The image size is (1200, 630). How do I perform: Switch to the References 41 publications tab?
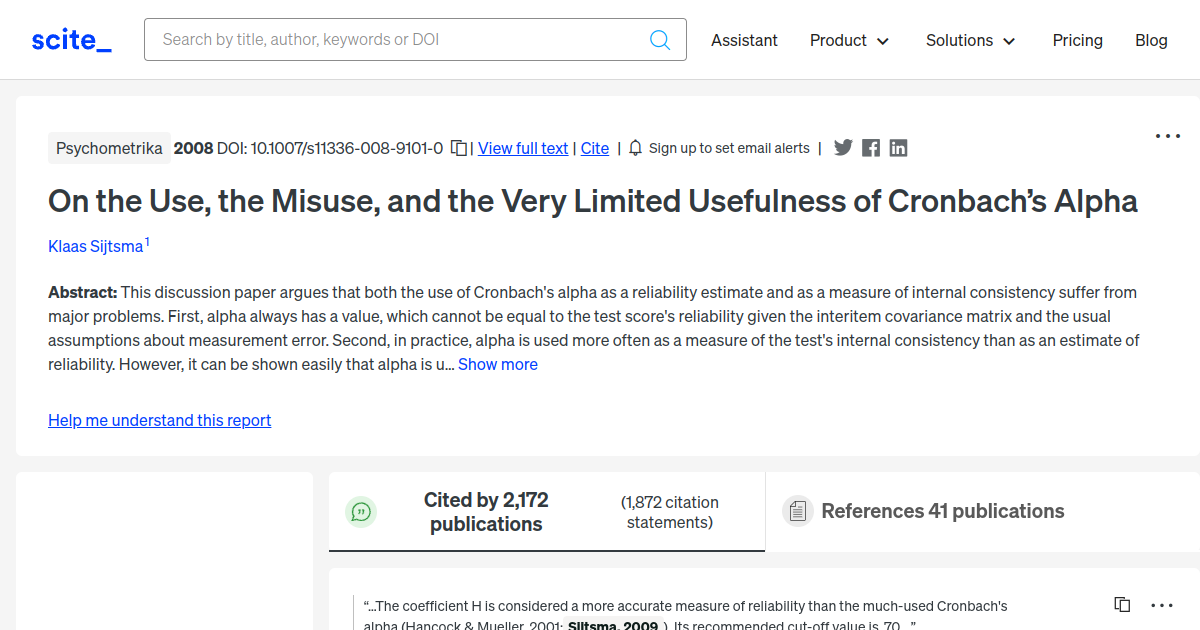point(943,510)
